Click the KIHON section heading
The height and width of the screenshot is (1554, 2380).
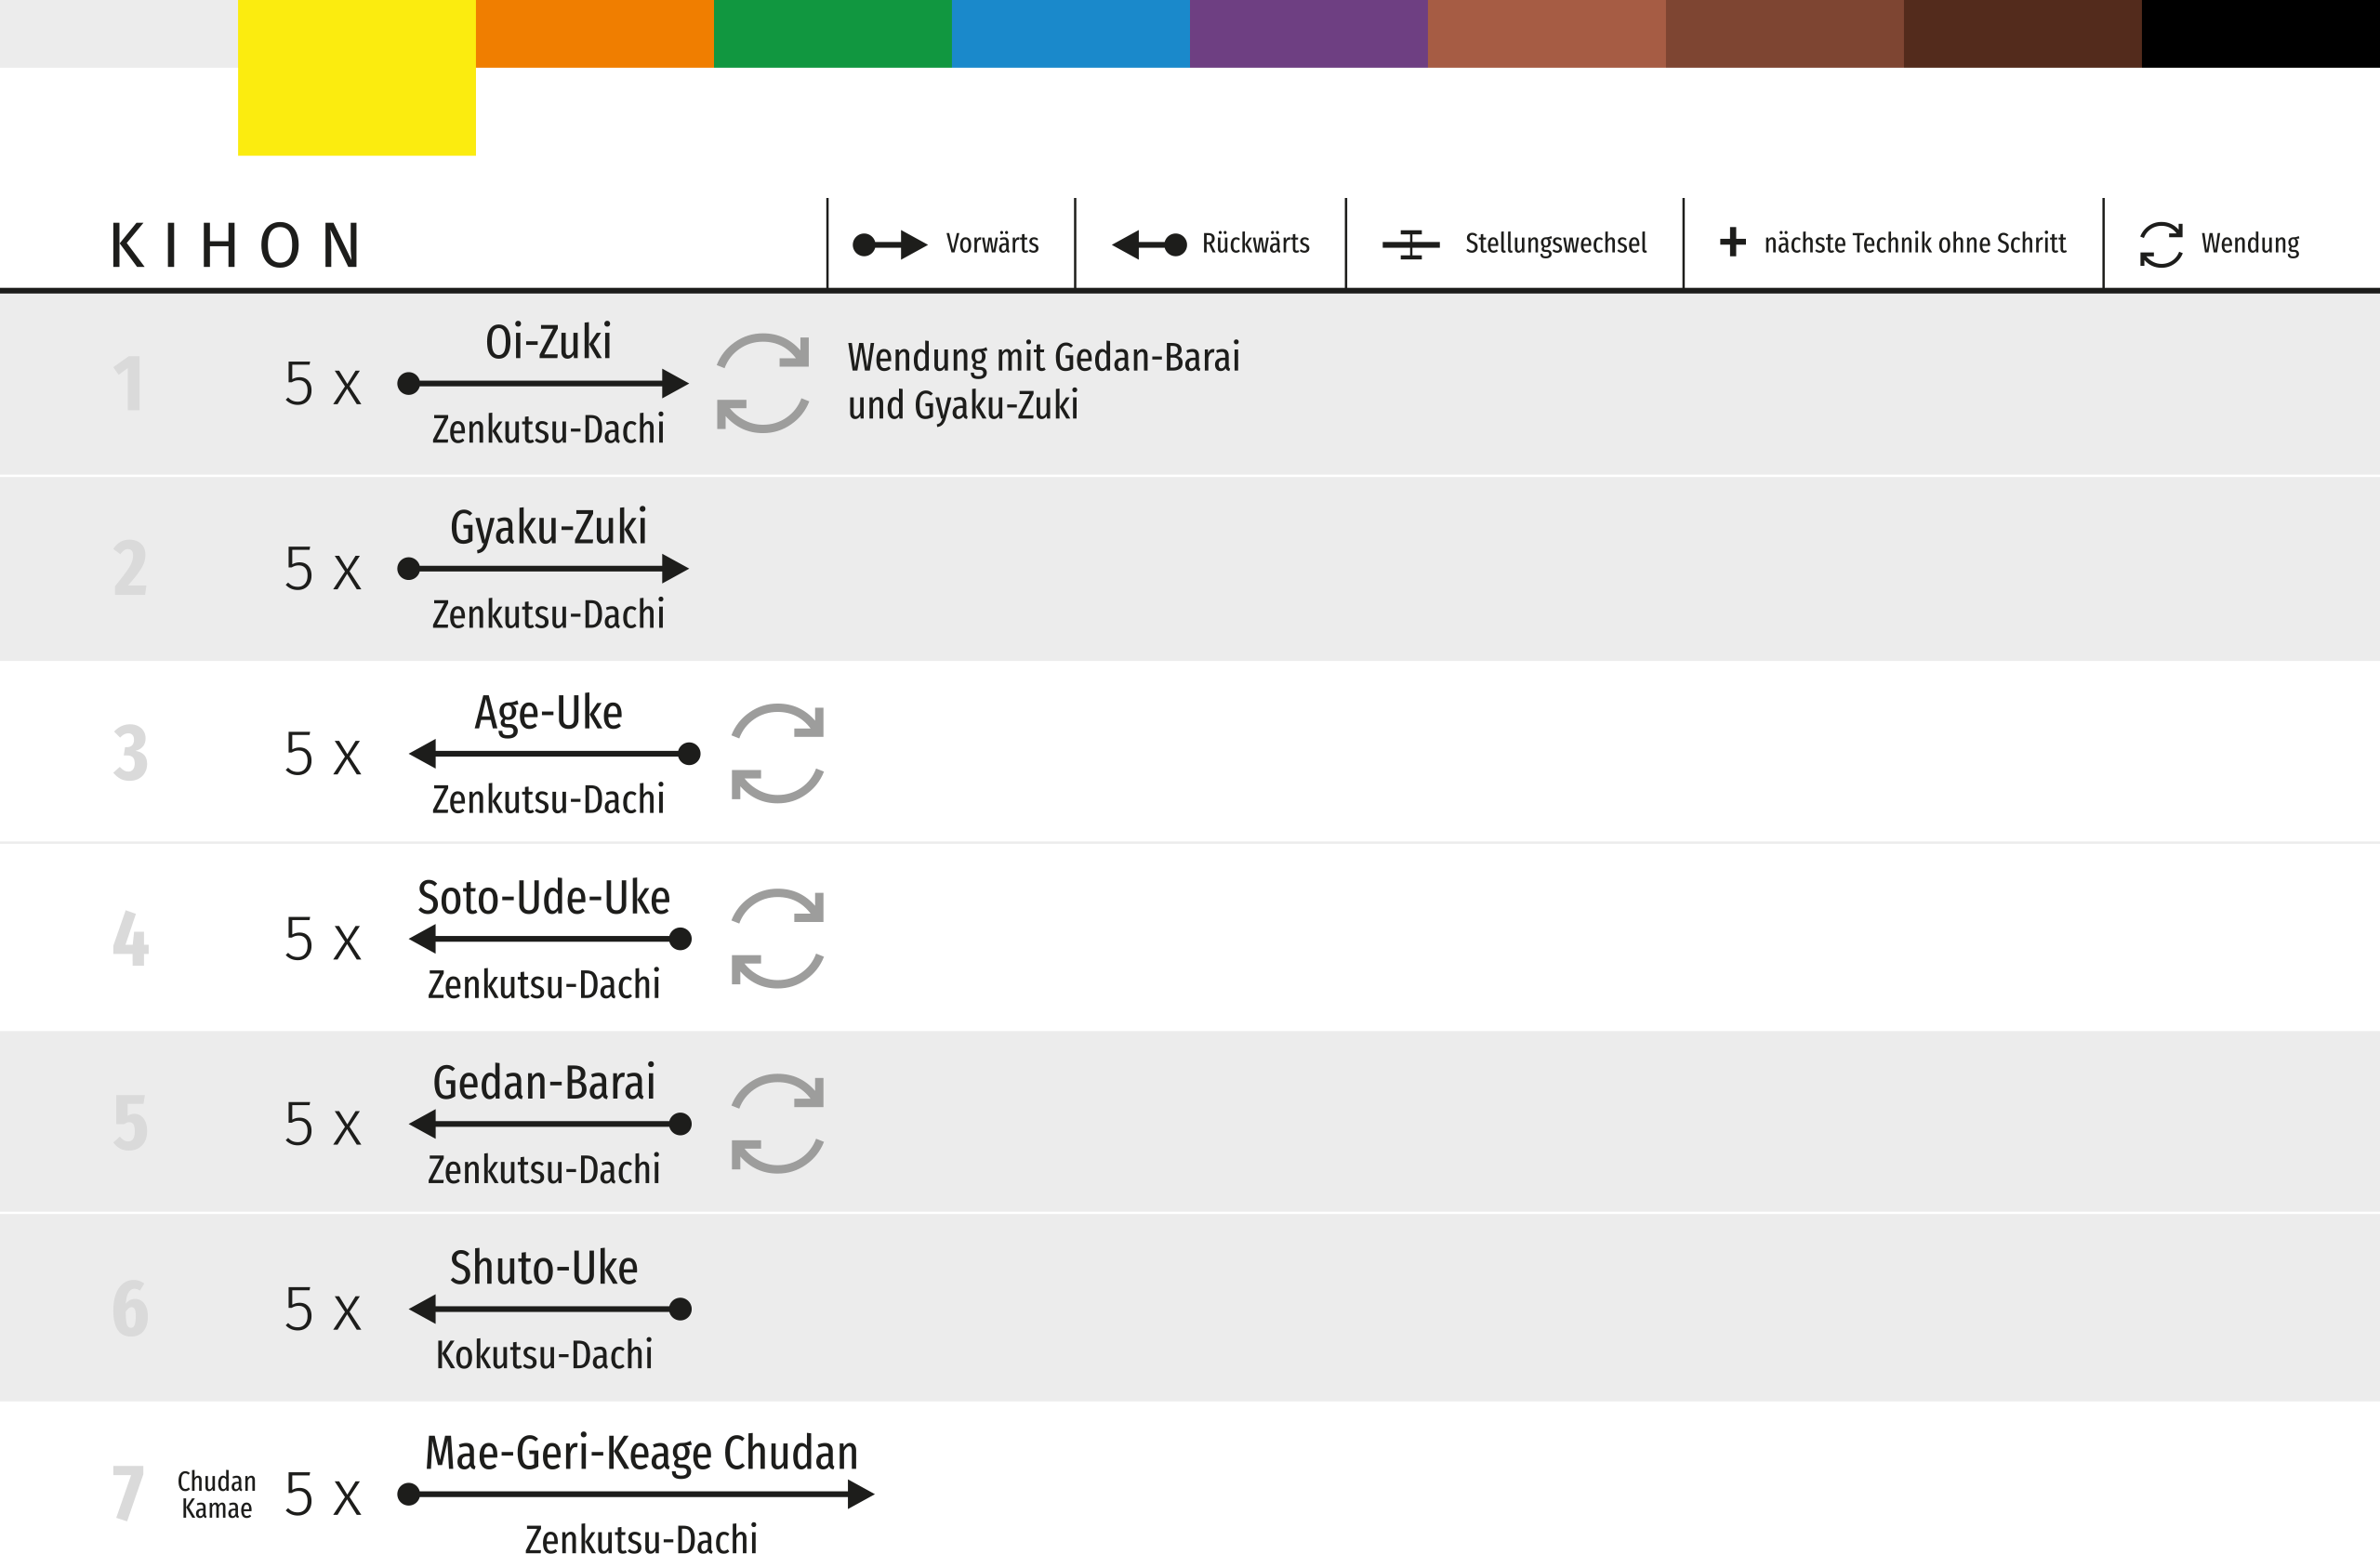236,246
